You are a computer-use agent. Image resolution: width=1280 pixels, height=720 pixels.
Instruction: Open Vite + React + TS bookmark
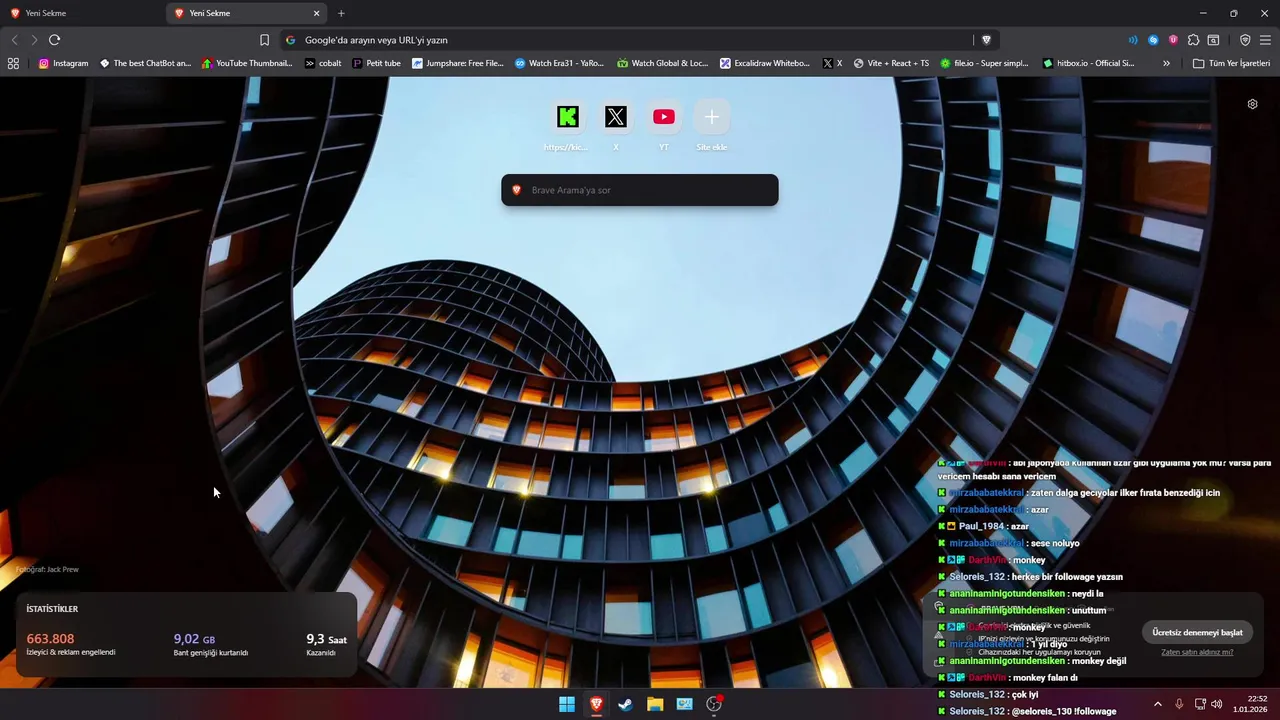point(891,63)
